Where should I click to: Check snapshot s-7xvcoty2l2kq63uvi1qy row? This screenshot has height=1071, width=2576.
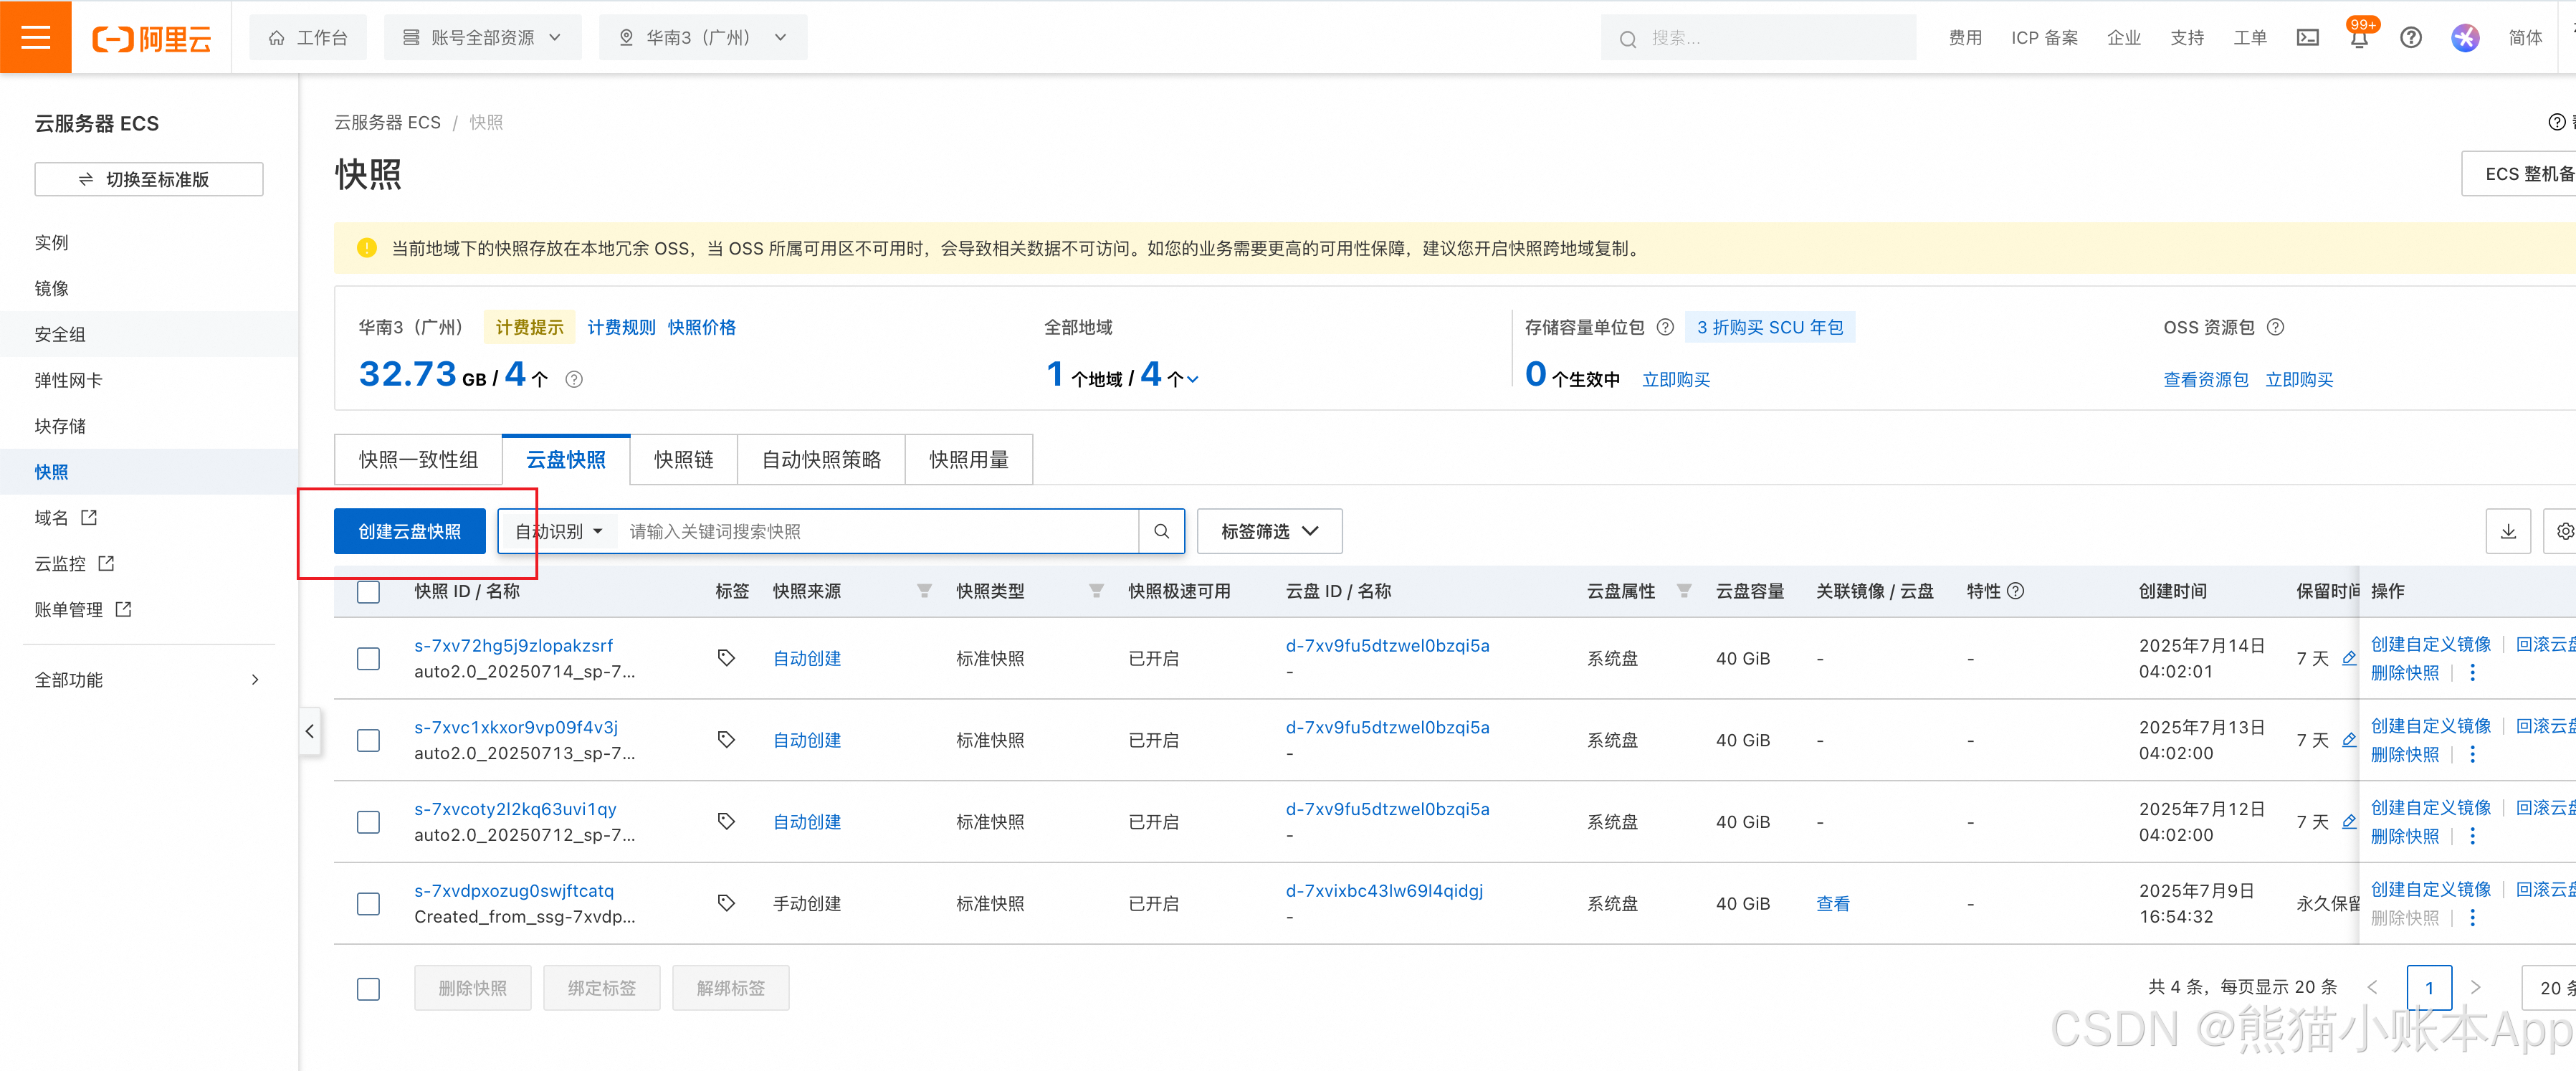(368, 823)
